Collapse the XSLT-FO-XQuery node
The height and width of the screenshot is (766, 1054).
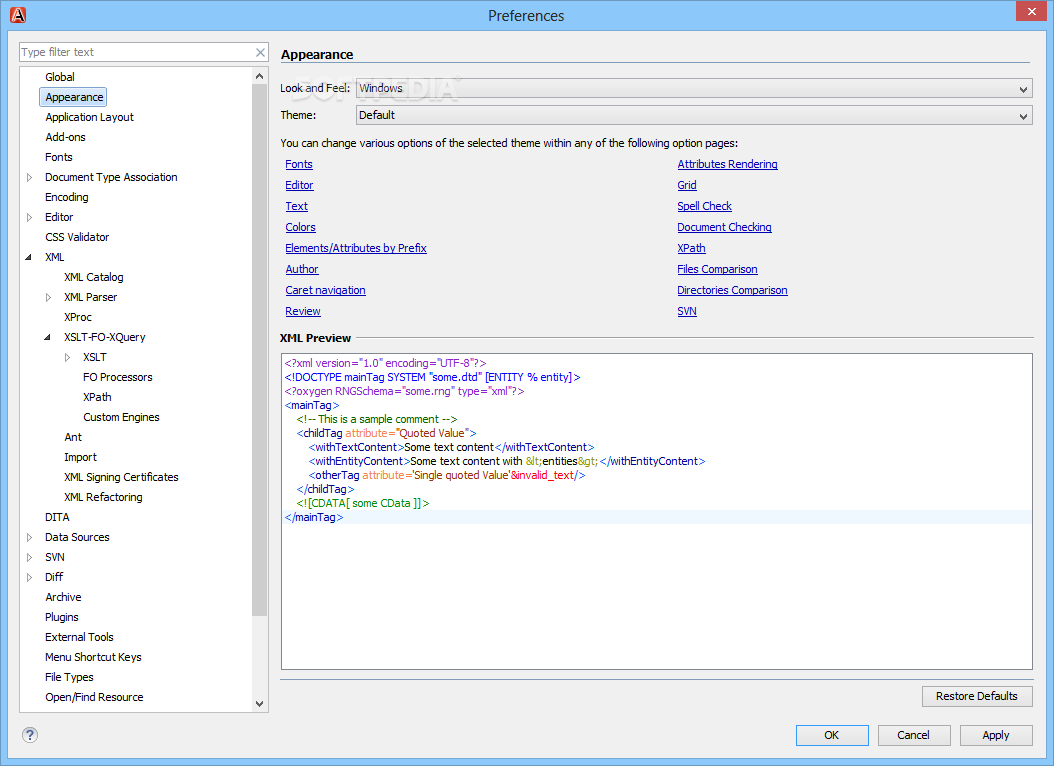(x=48, y=337)
